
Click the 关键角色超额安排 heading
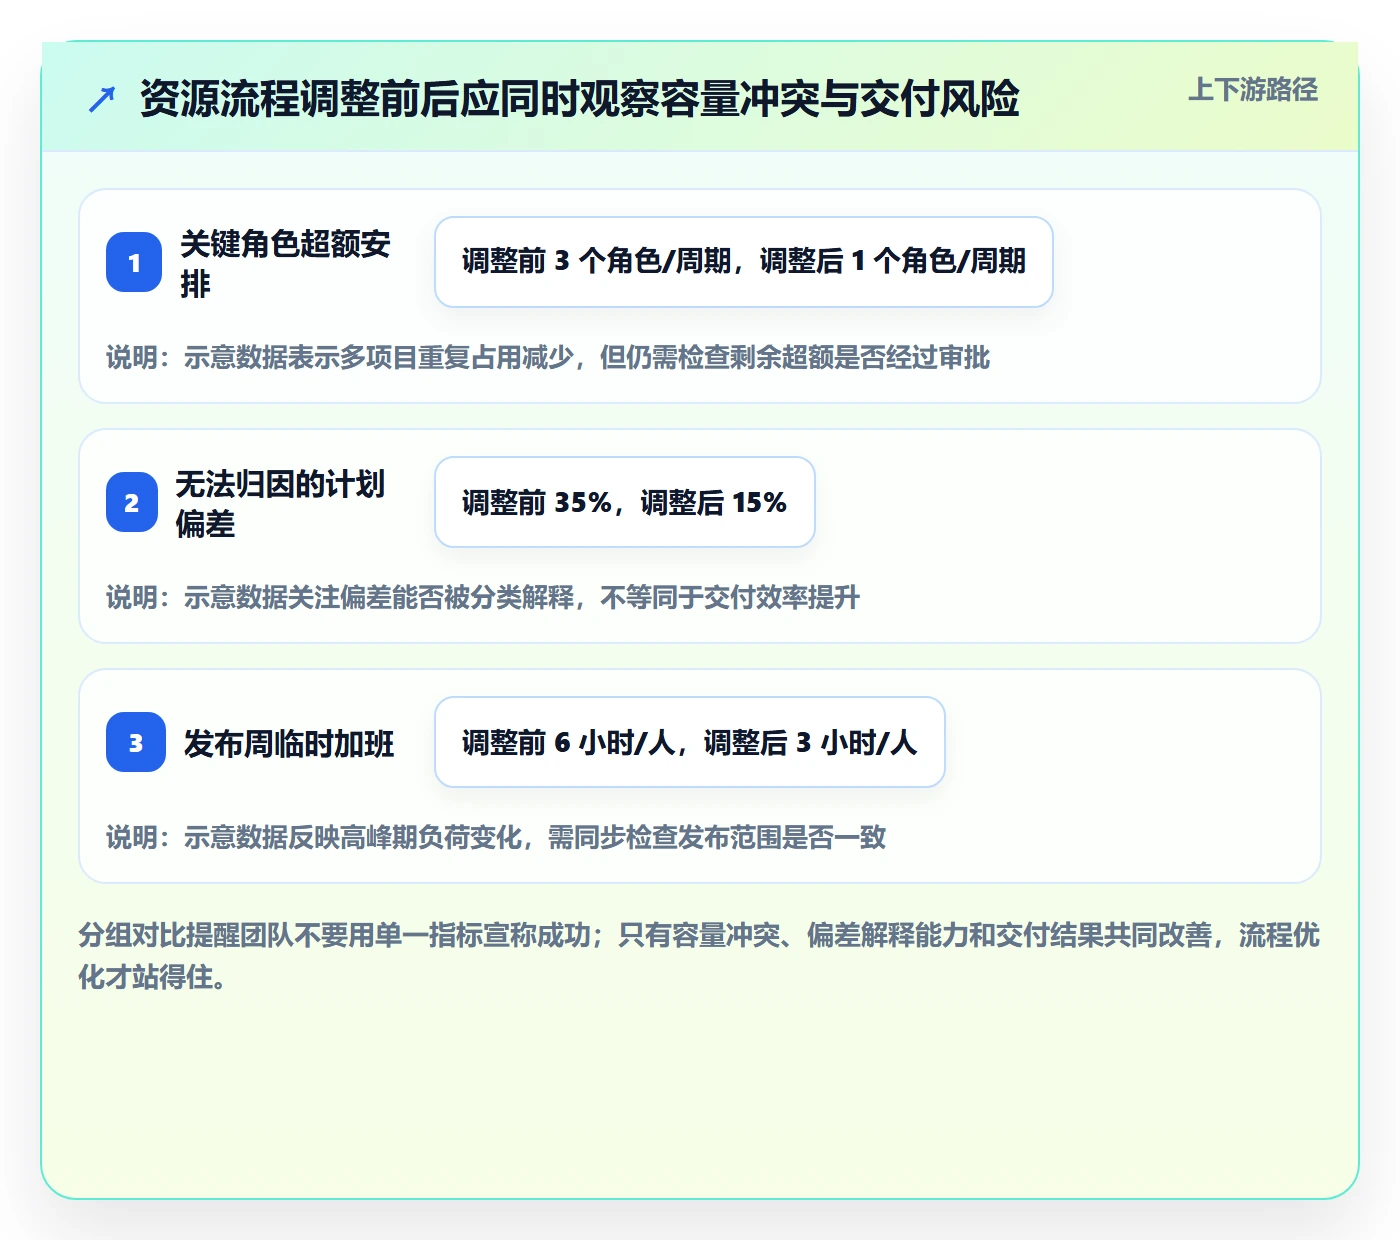tap(285, 263)
